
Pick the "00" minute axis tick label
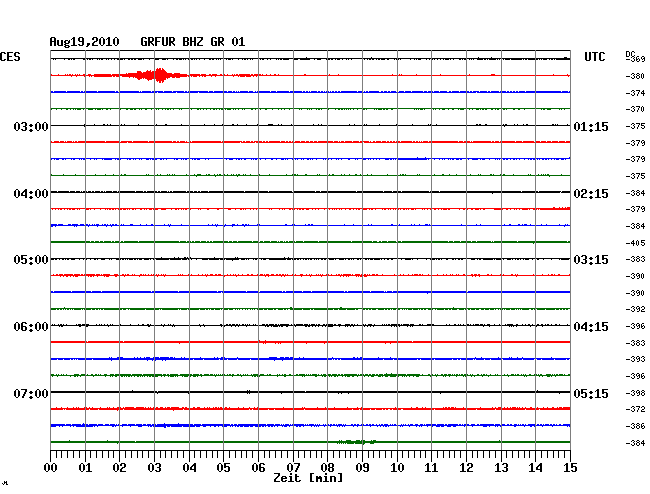tap(51, 468)
